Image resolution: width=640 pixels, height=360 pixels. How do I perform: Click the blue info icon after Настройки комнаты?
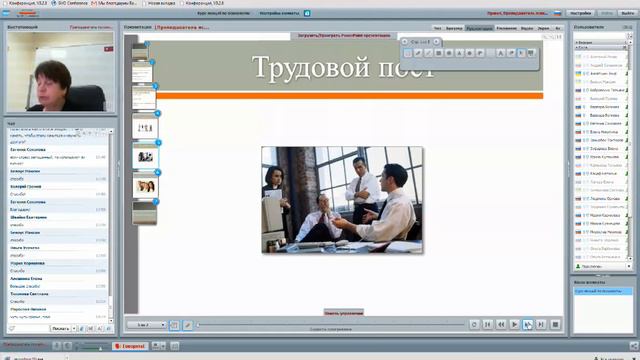[307, 13]
